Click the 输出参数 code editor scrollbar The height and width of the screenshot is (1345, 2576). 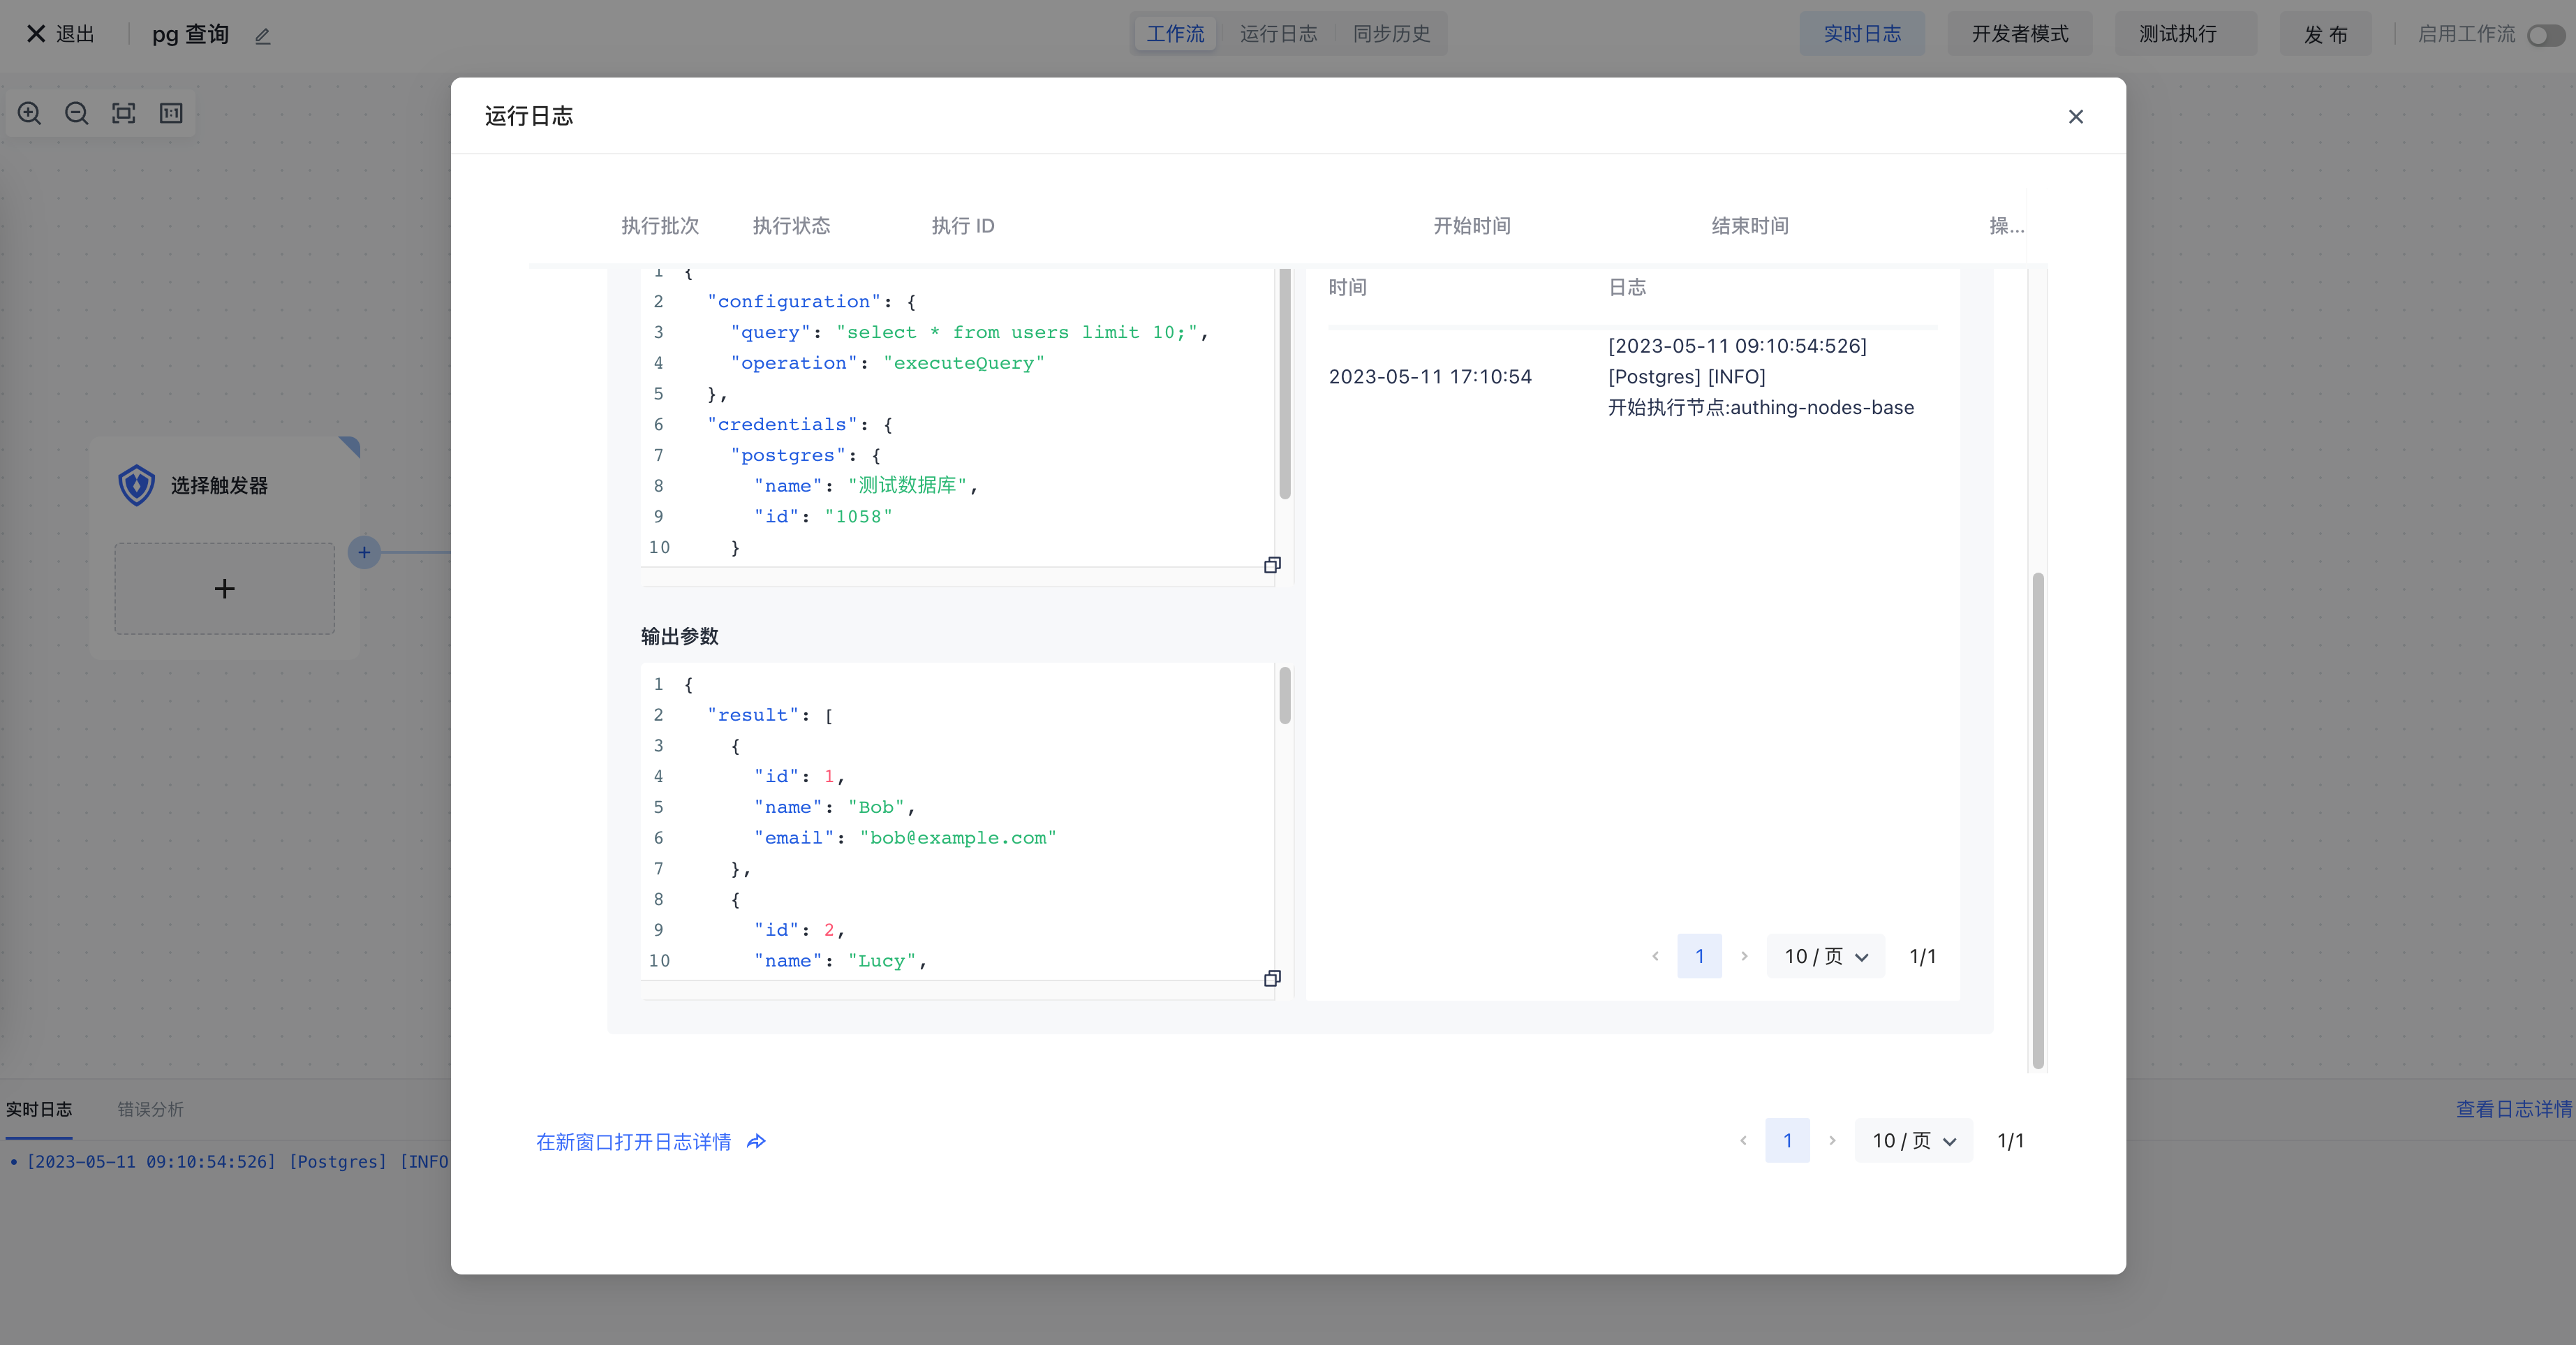click(x=1285, y=696)
